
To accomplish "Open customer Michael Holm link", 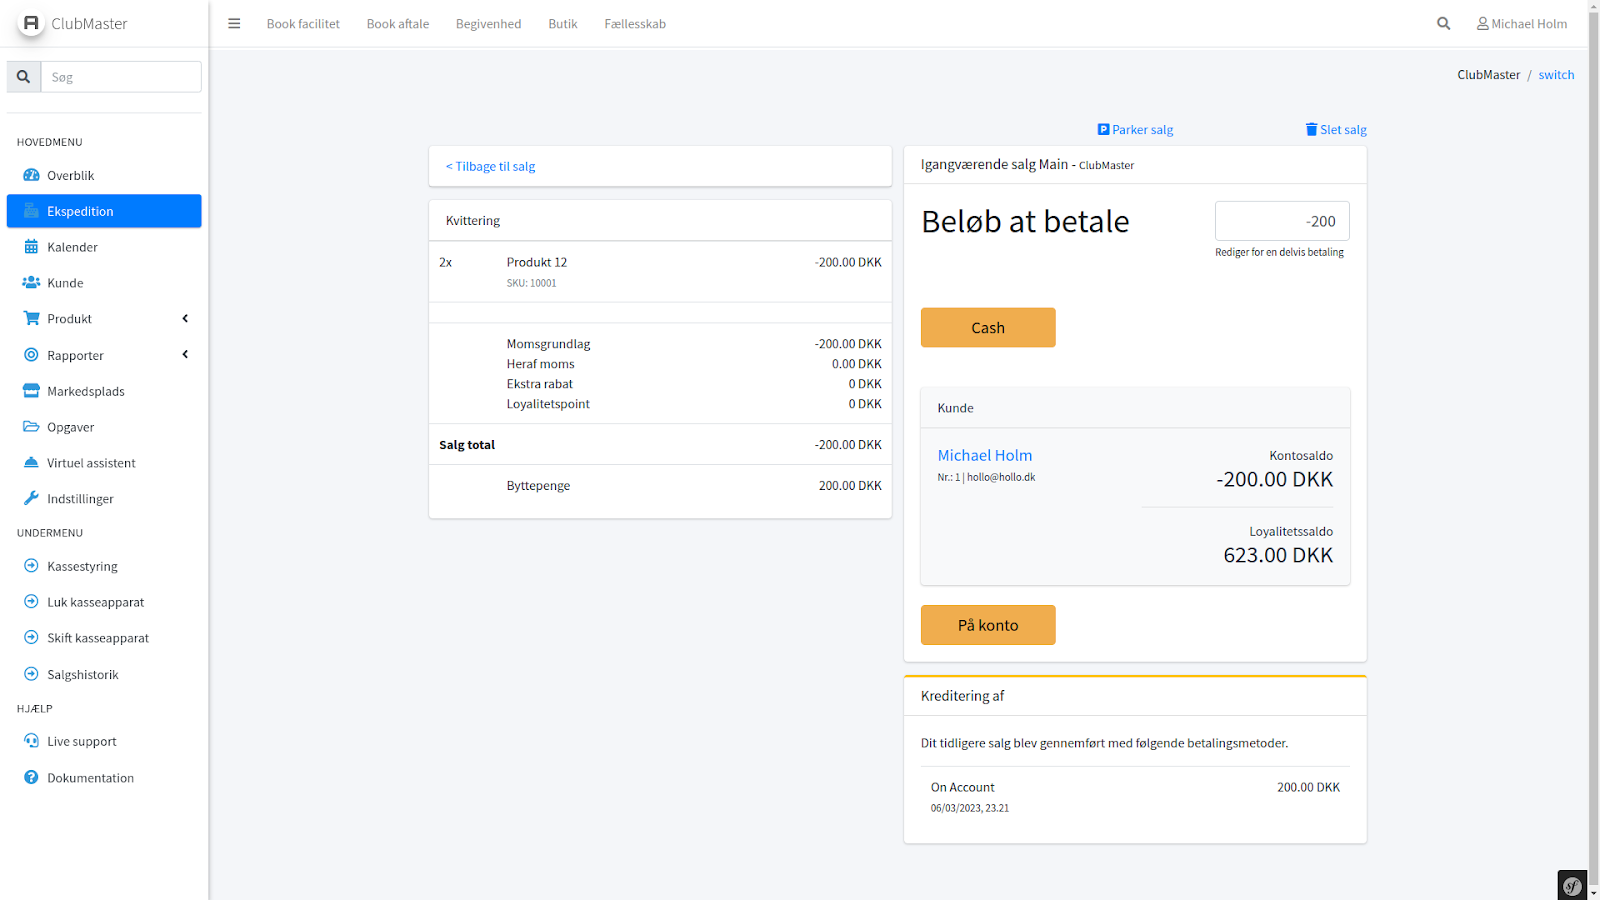I will [x=984, y=455].
